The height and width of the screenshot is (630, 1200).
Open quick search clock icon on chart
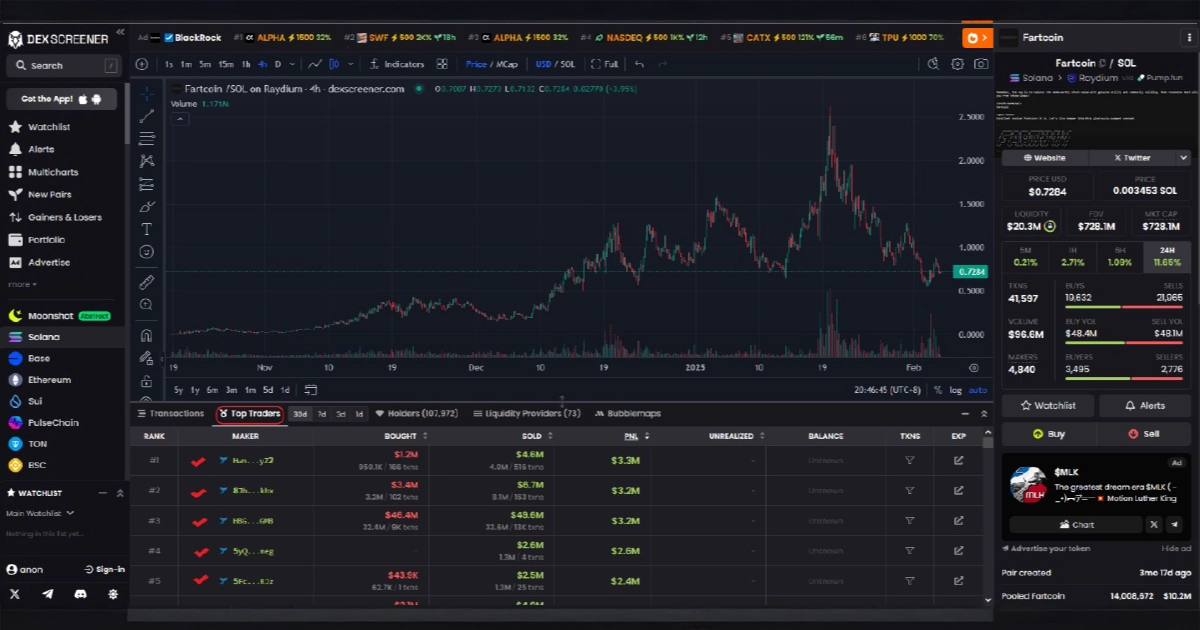[933, 64]
